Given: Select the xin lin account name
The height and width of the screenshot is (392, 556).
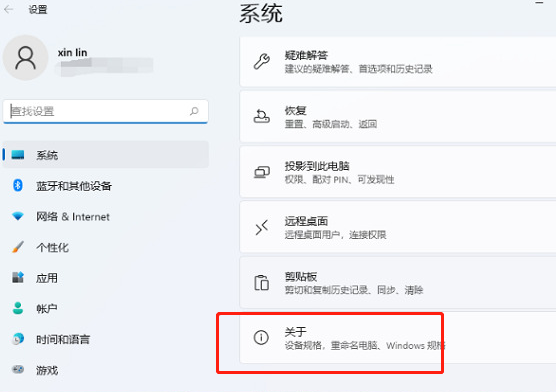Looking at the screenshot, I should (72, 53).
